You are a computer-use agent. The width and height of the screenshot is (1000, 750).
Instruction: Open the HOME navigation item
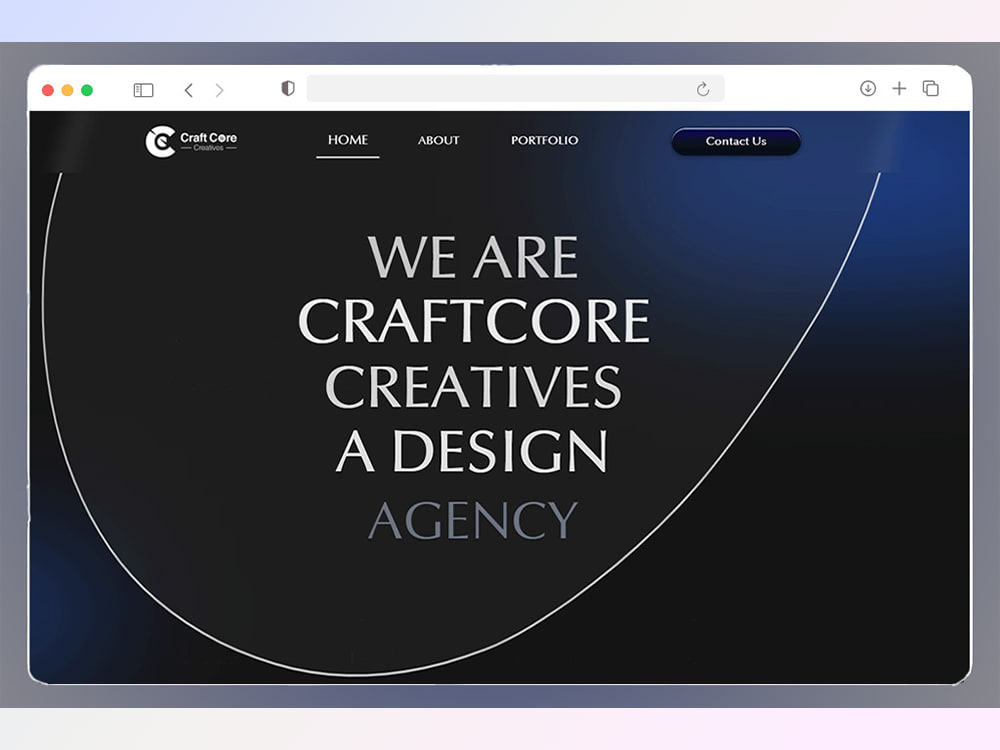[x=348, y=140]
